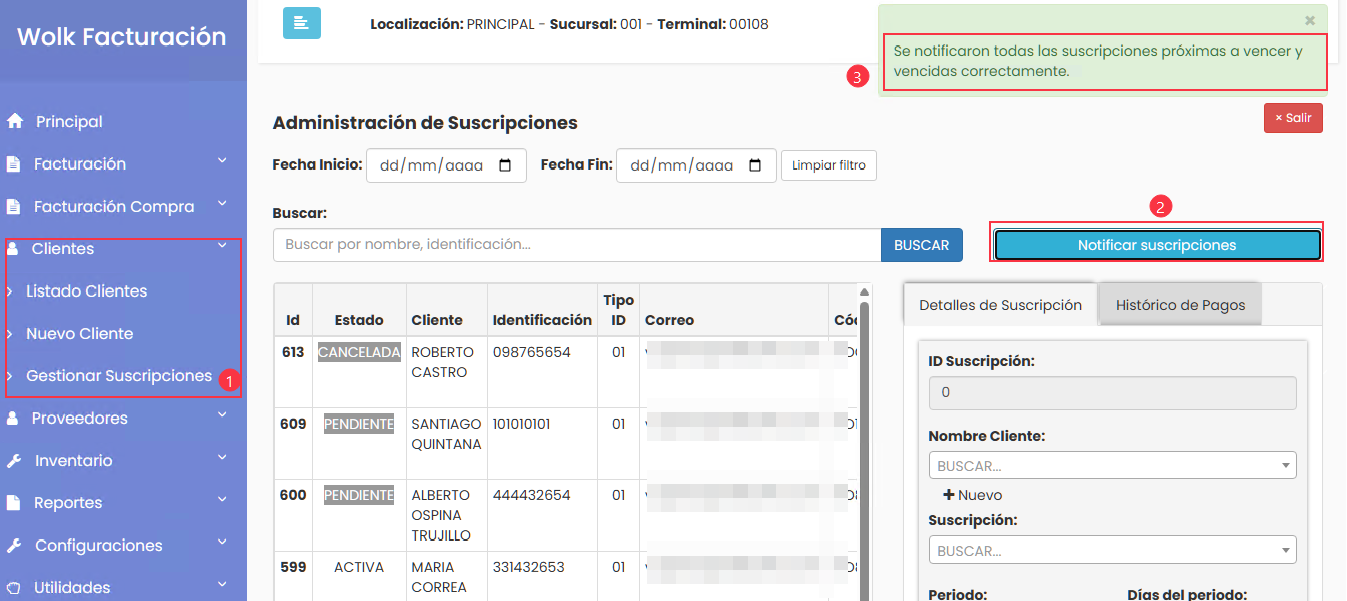Click the Clientes user icon
Image resolution: width=1347 pixels, height=601 pixels.
pos(13,249)
